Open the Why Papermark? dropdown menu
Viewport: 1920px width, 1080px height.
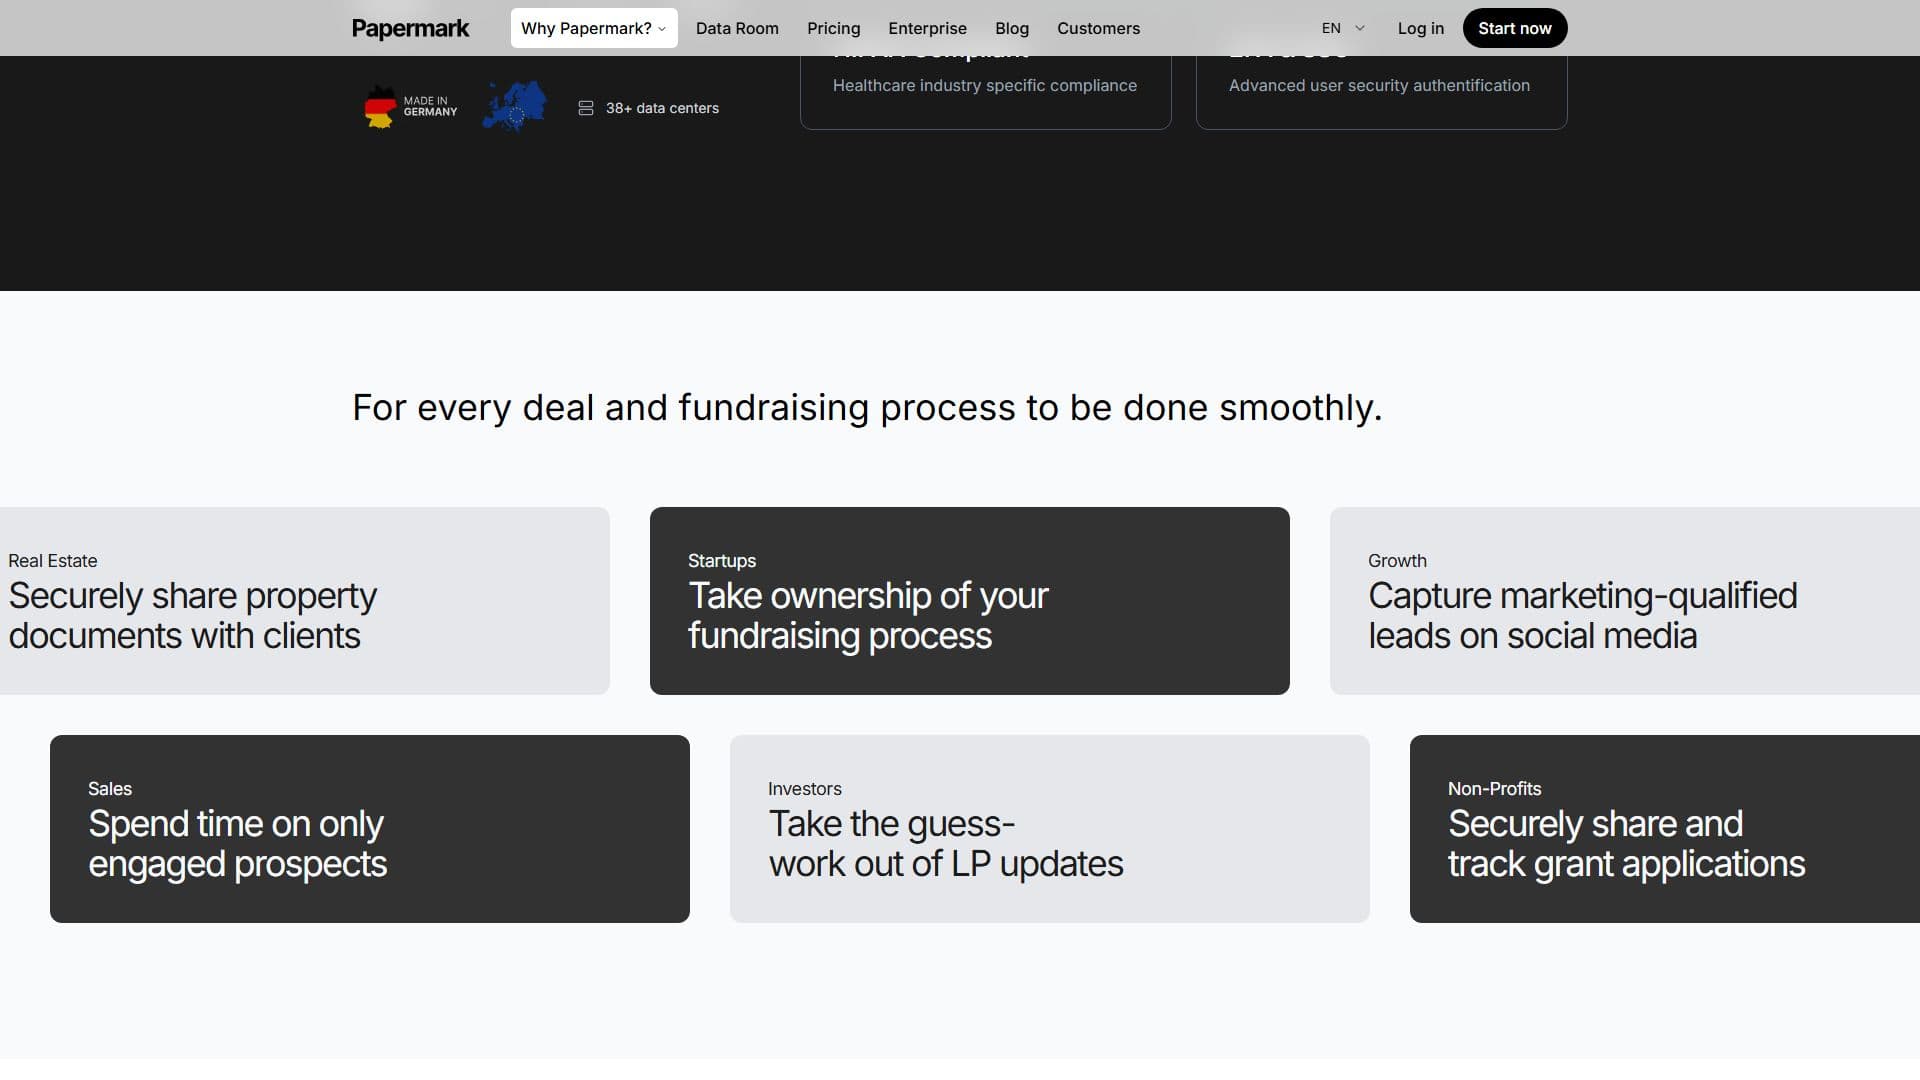tap(594, 28)
